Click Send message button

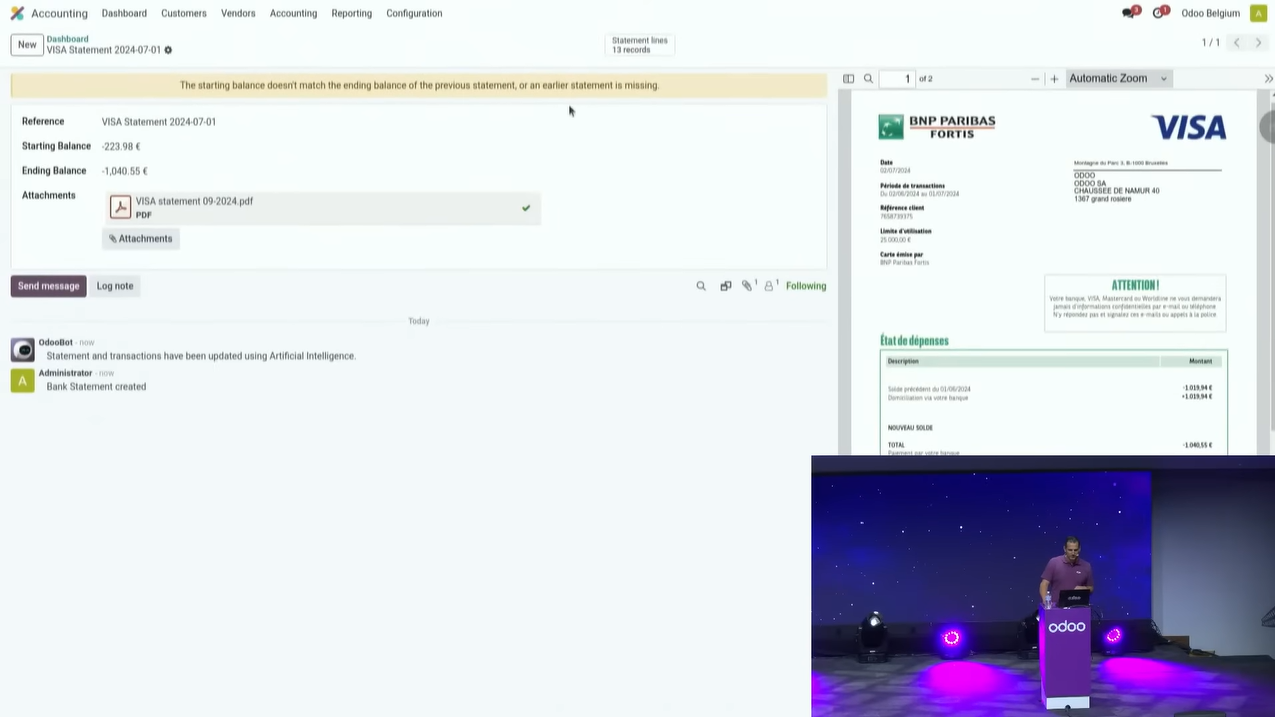pyautogui.click(x=48, y=286)
